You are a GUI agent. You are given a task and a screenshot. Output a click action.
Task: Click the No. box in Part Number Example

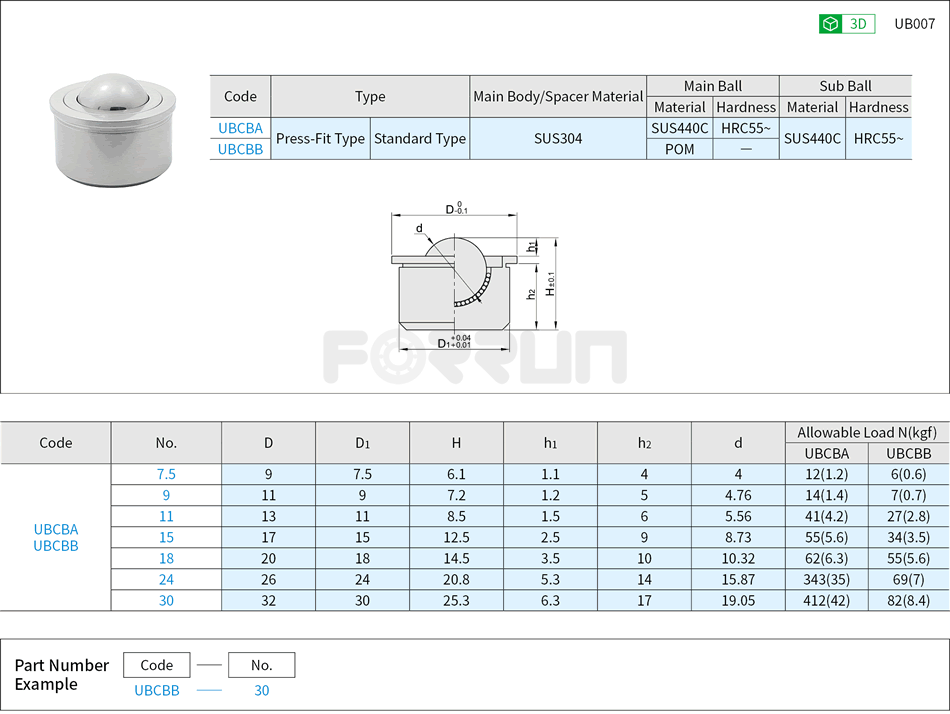[261, 665]
